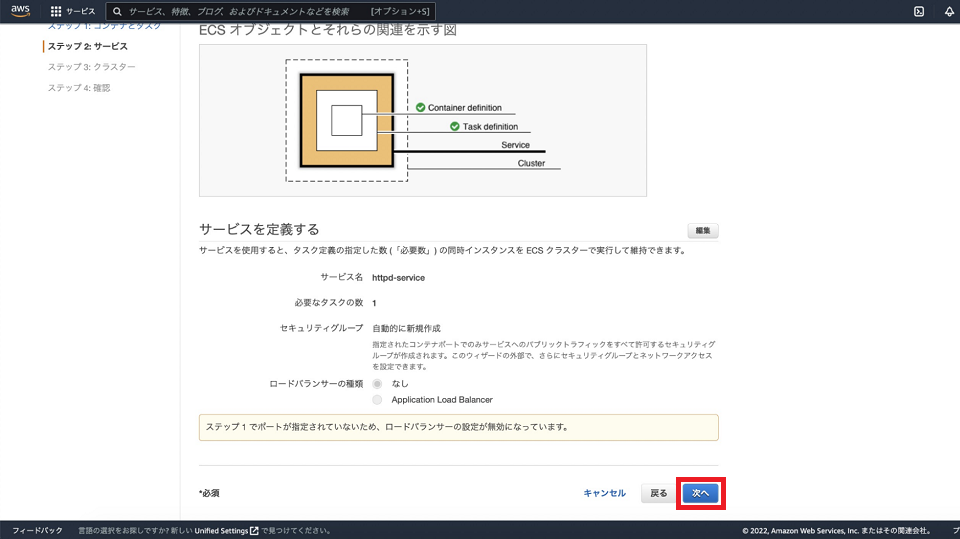Open CloudShell terminal icon in header
960x539 pixels.
click(x=918, y=11)
